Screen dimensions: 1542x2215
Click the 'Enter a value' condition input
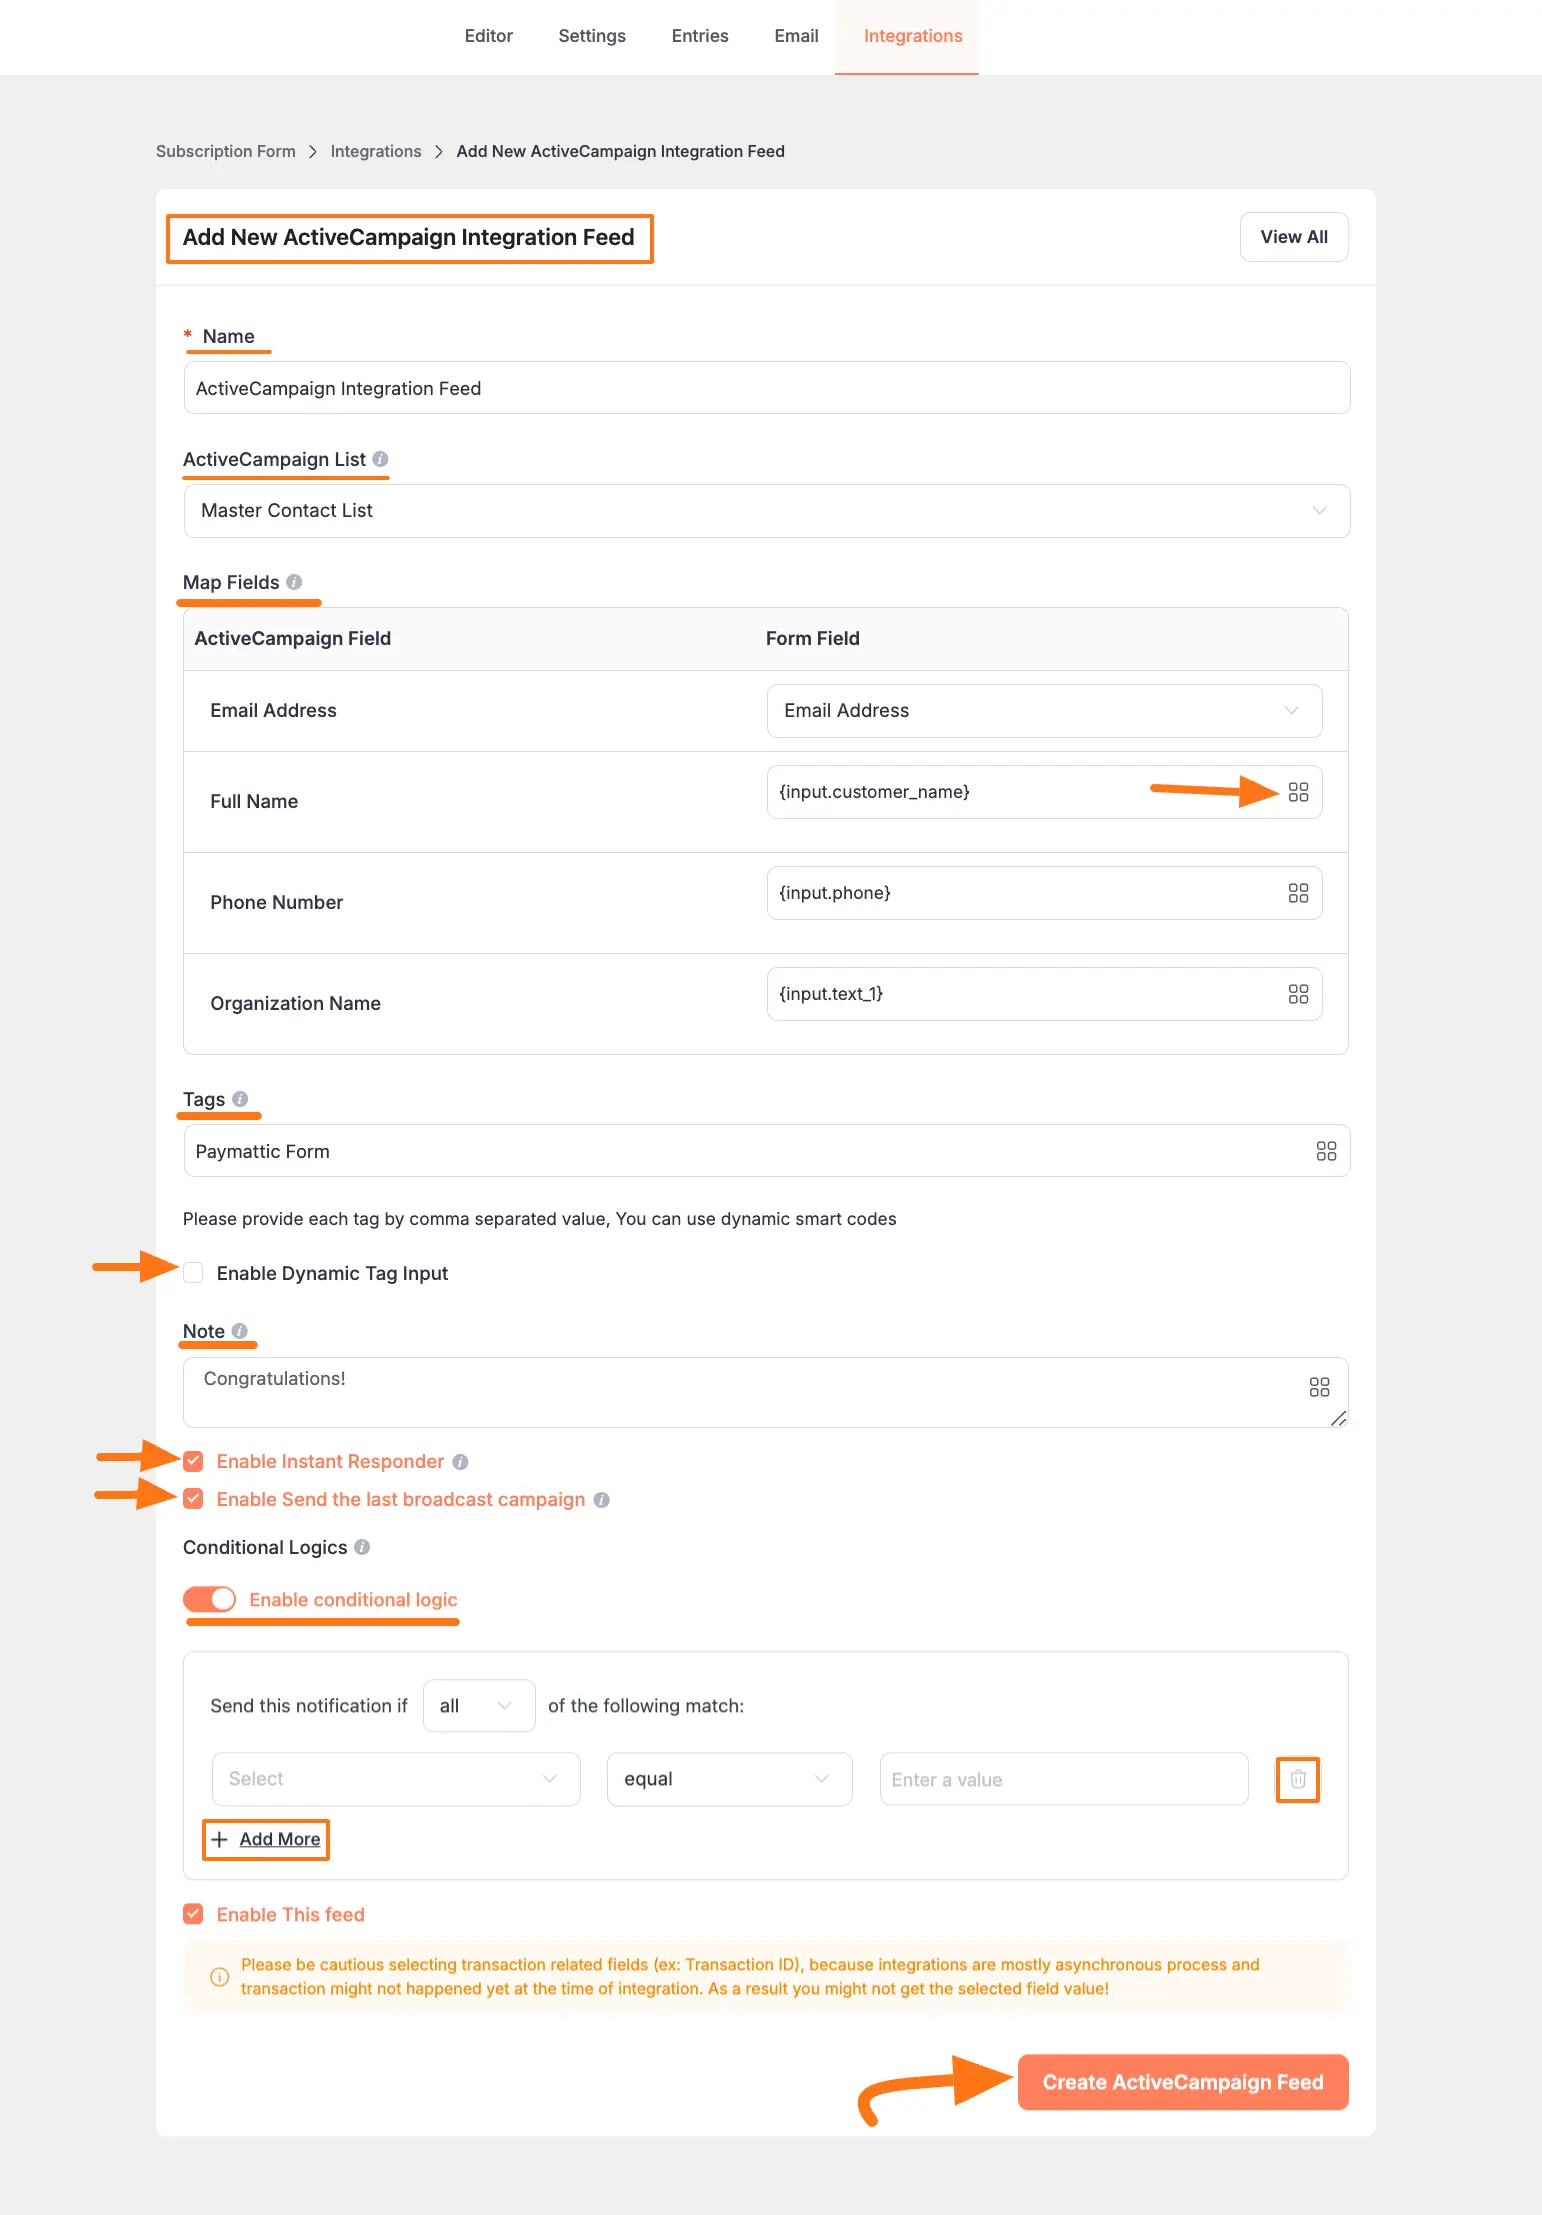pyautogui.click(x=1064, y=1779)
